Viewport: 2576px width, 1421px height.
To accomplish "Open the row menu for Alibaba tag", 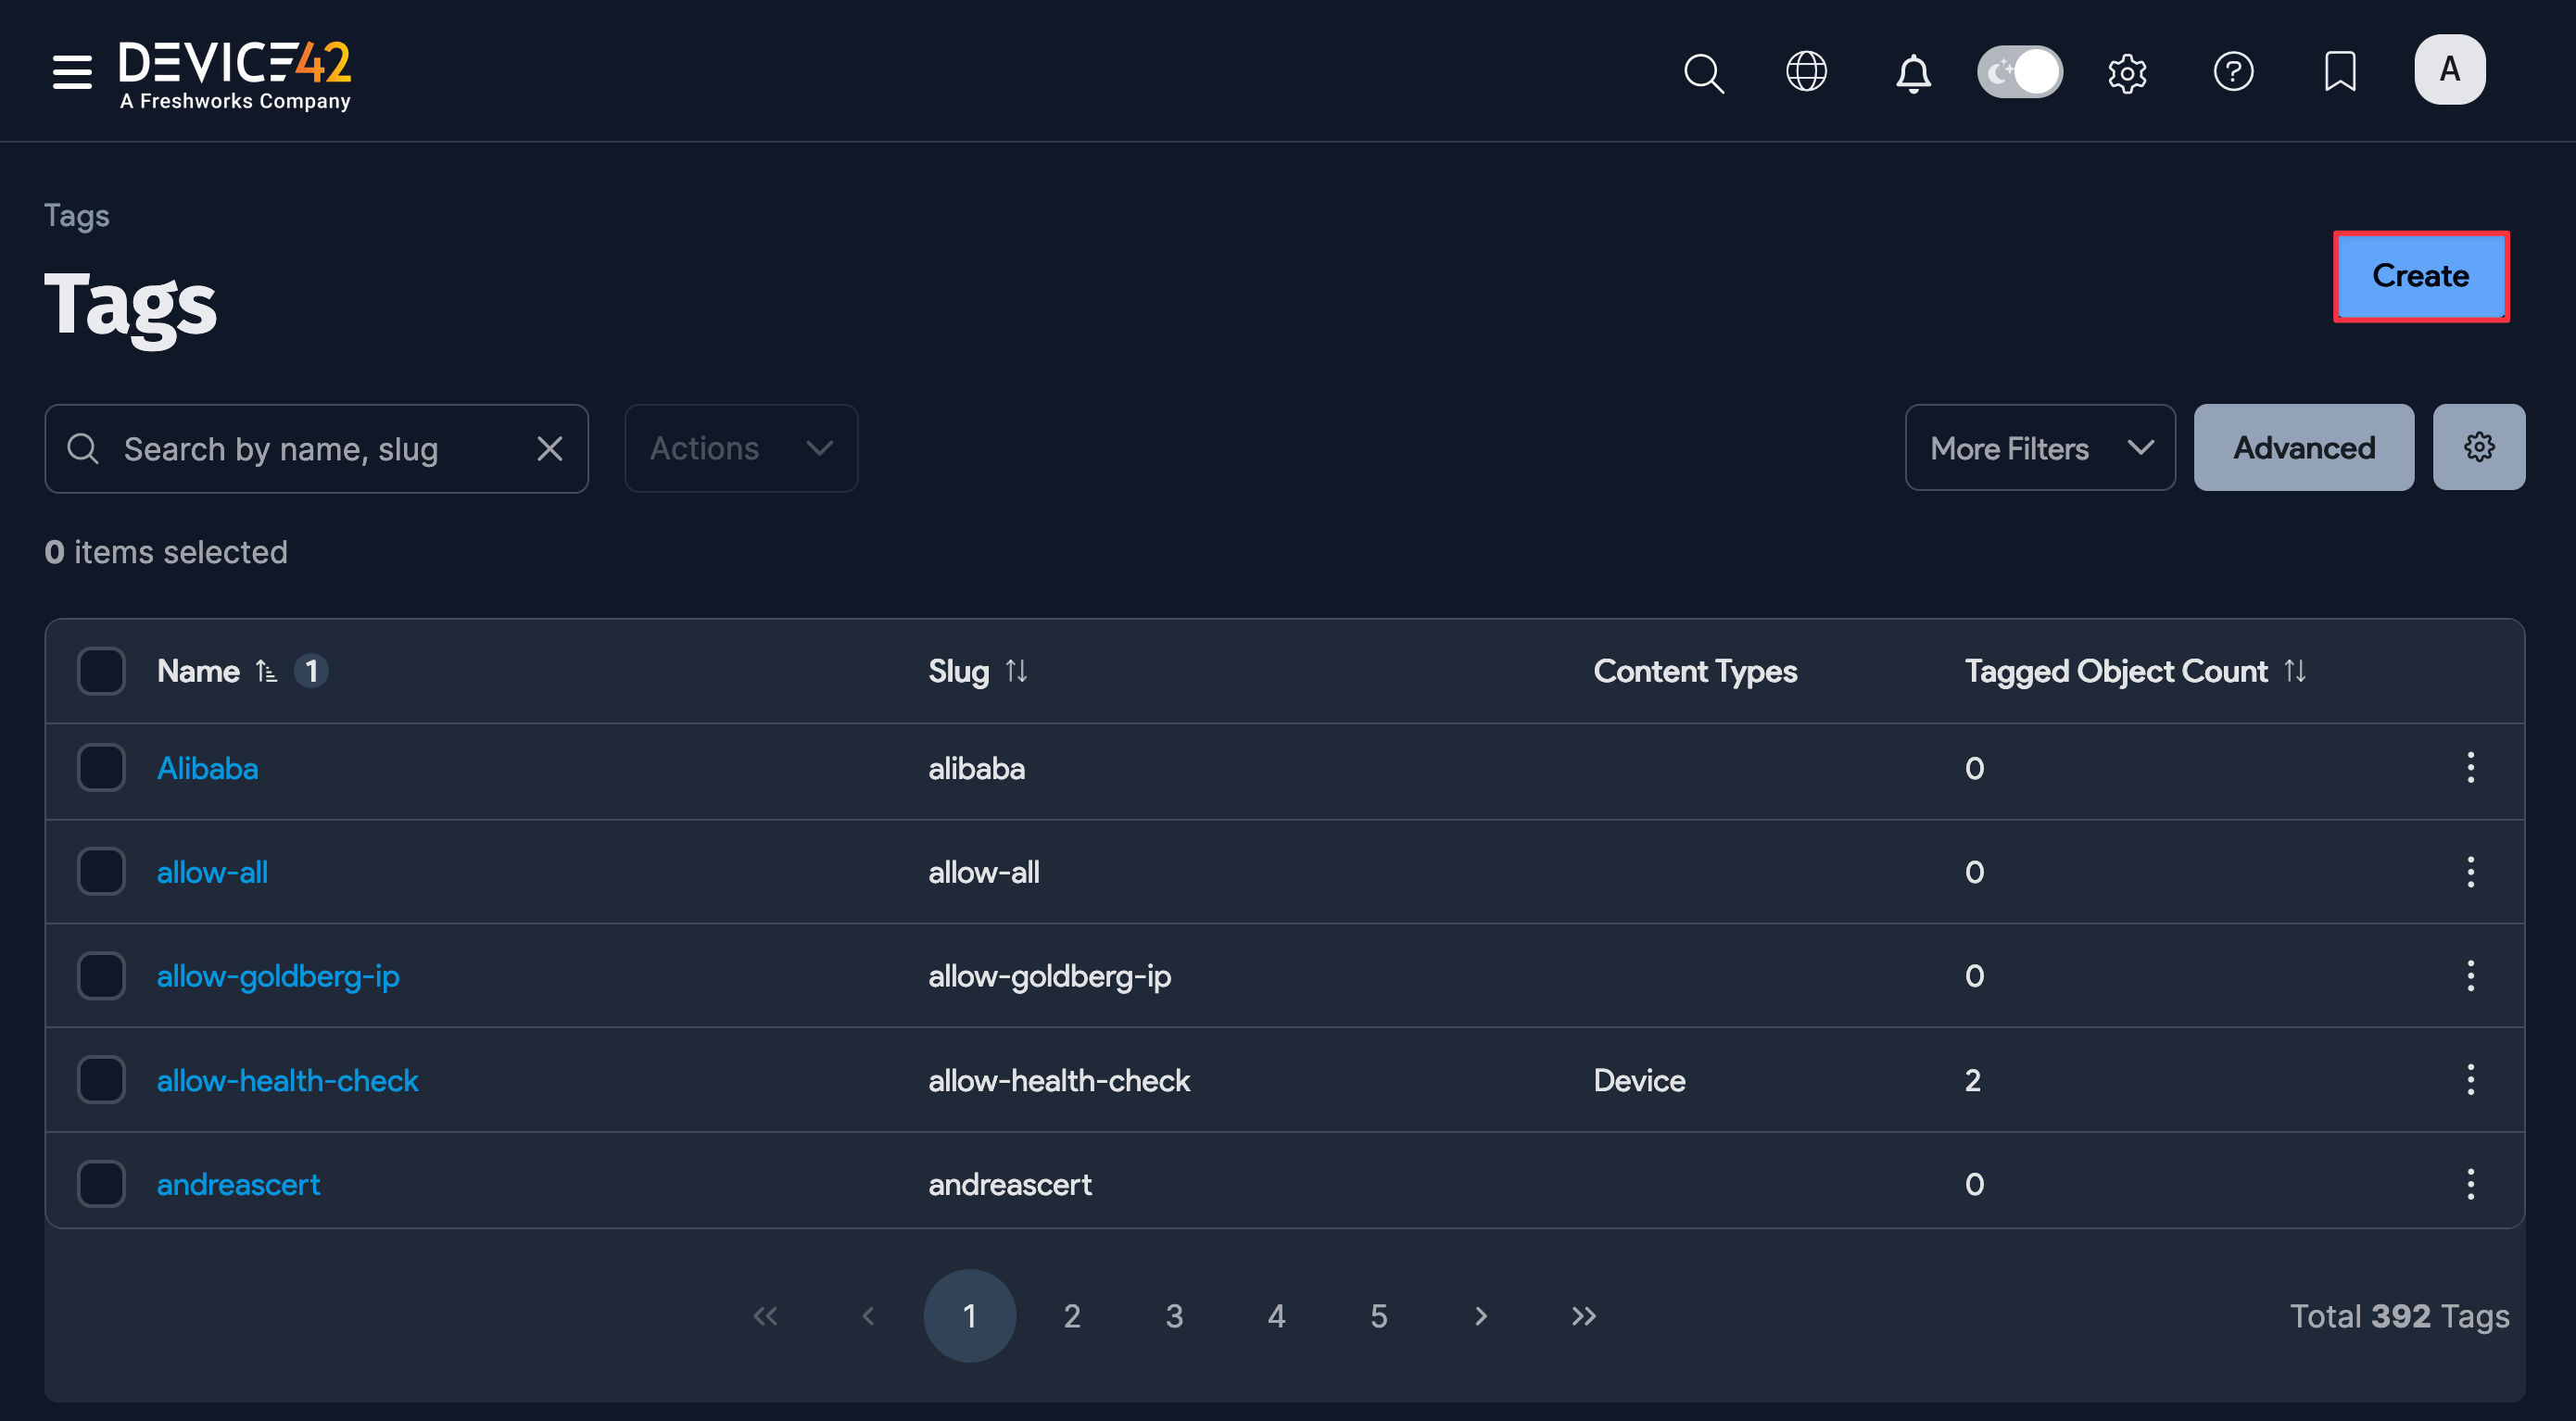I will 2470,768.
